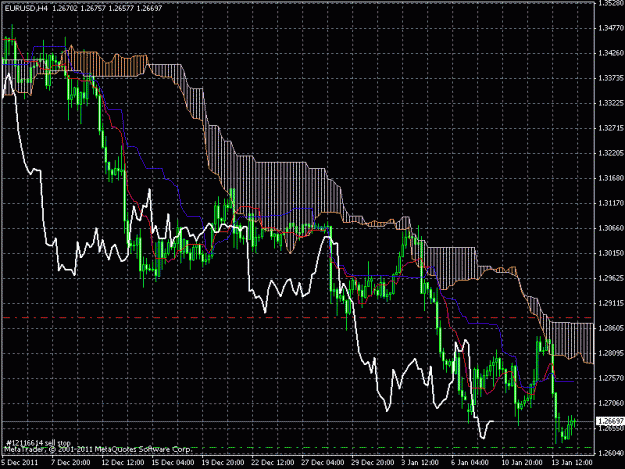Click the 3 Jan 12:00 time label
The width and height of the screenshot is (625, 469).
(x=421, y=462)
